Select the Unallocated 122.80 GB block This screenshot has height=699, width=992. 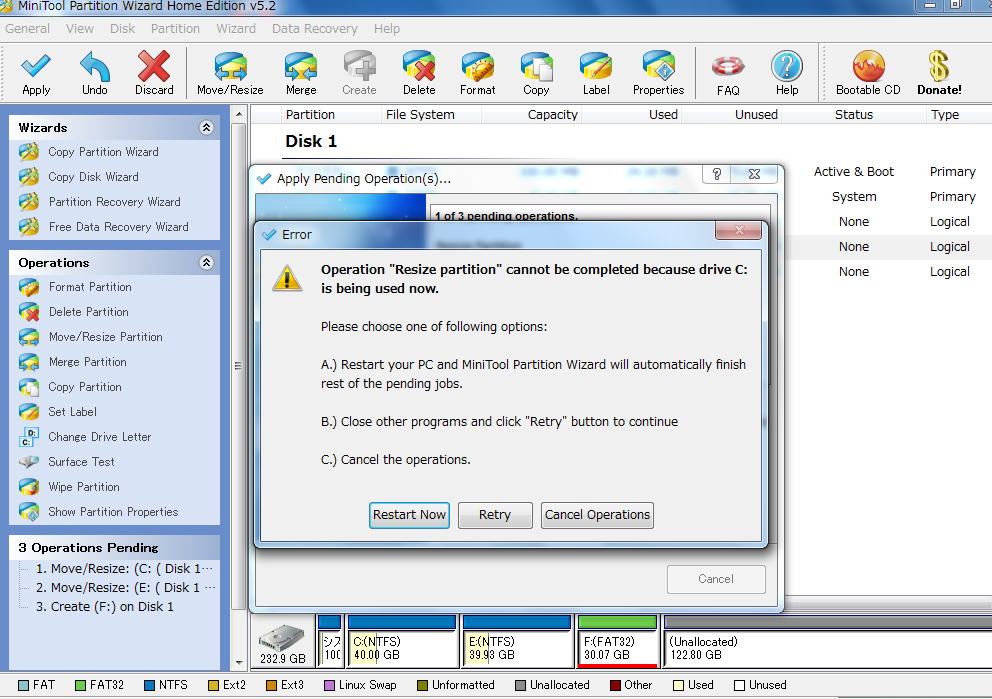tap(828, 641)
